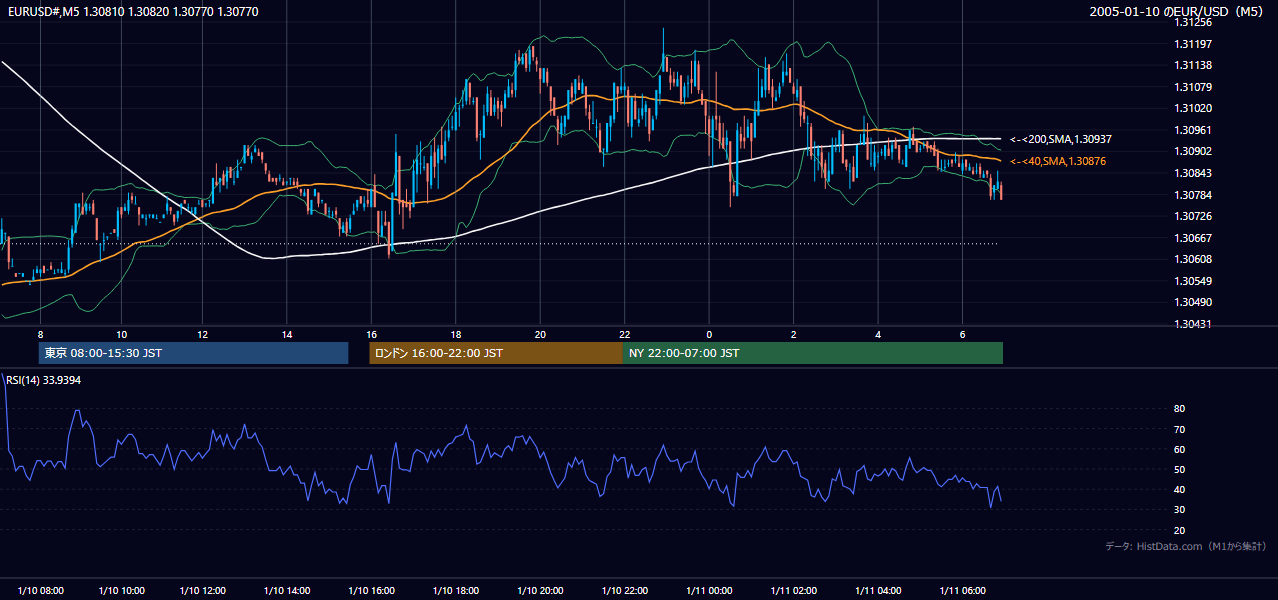
Task: Click hour tick 14 under price chart
Action: click(287, 334)
